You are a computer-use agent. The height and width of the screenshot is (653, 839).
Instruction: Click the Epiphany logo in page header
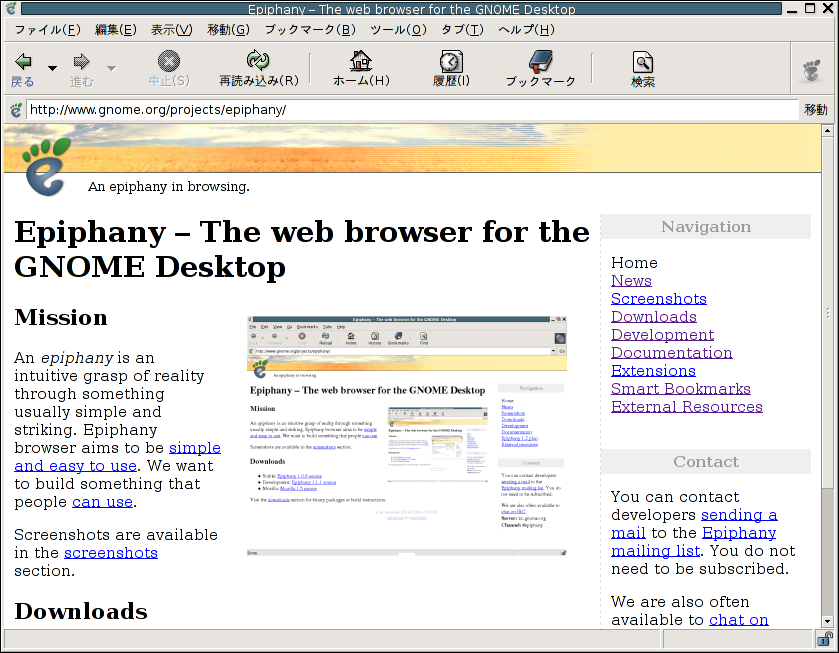pos(46,167)
